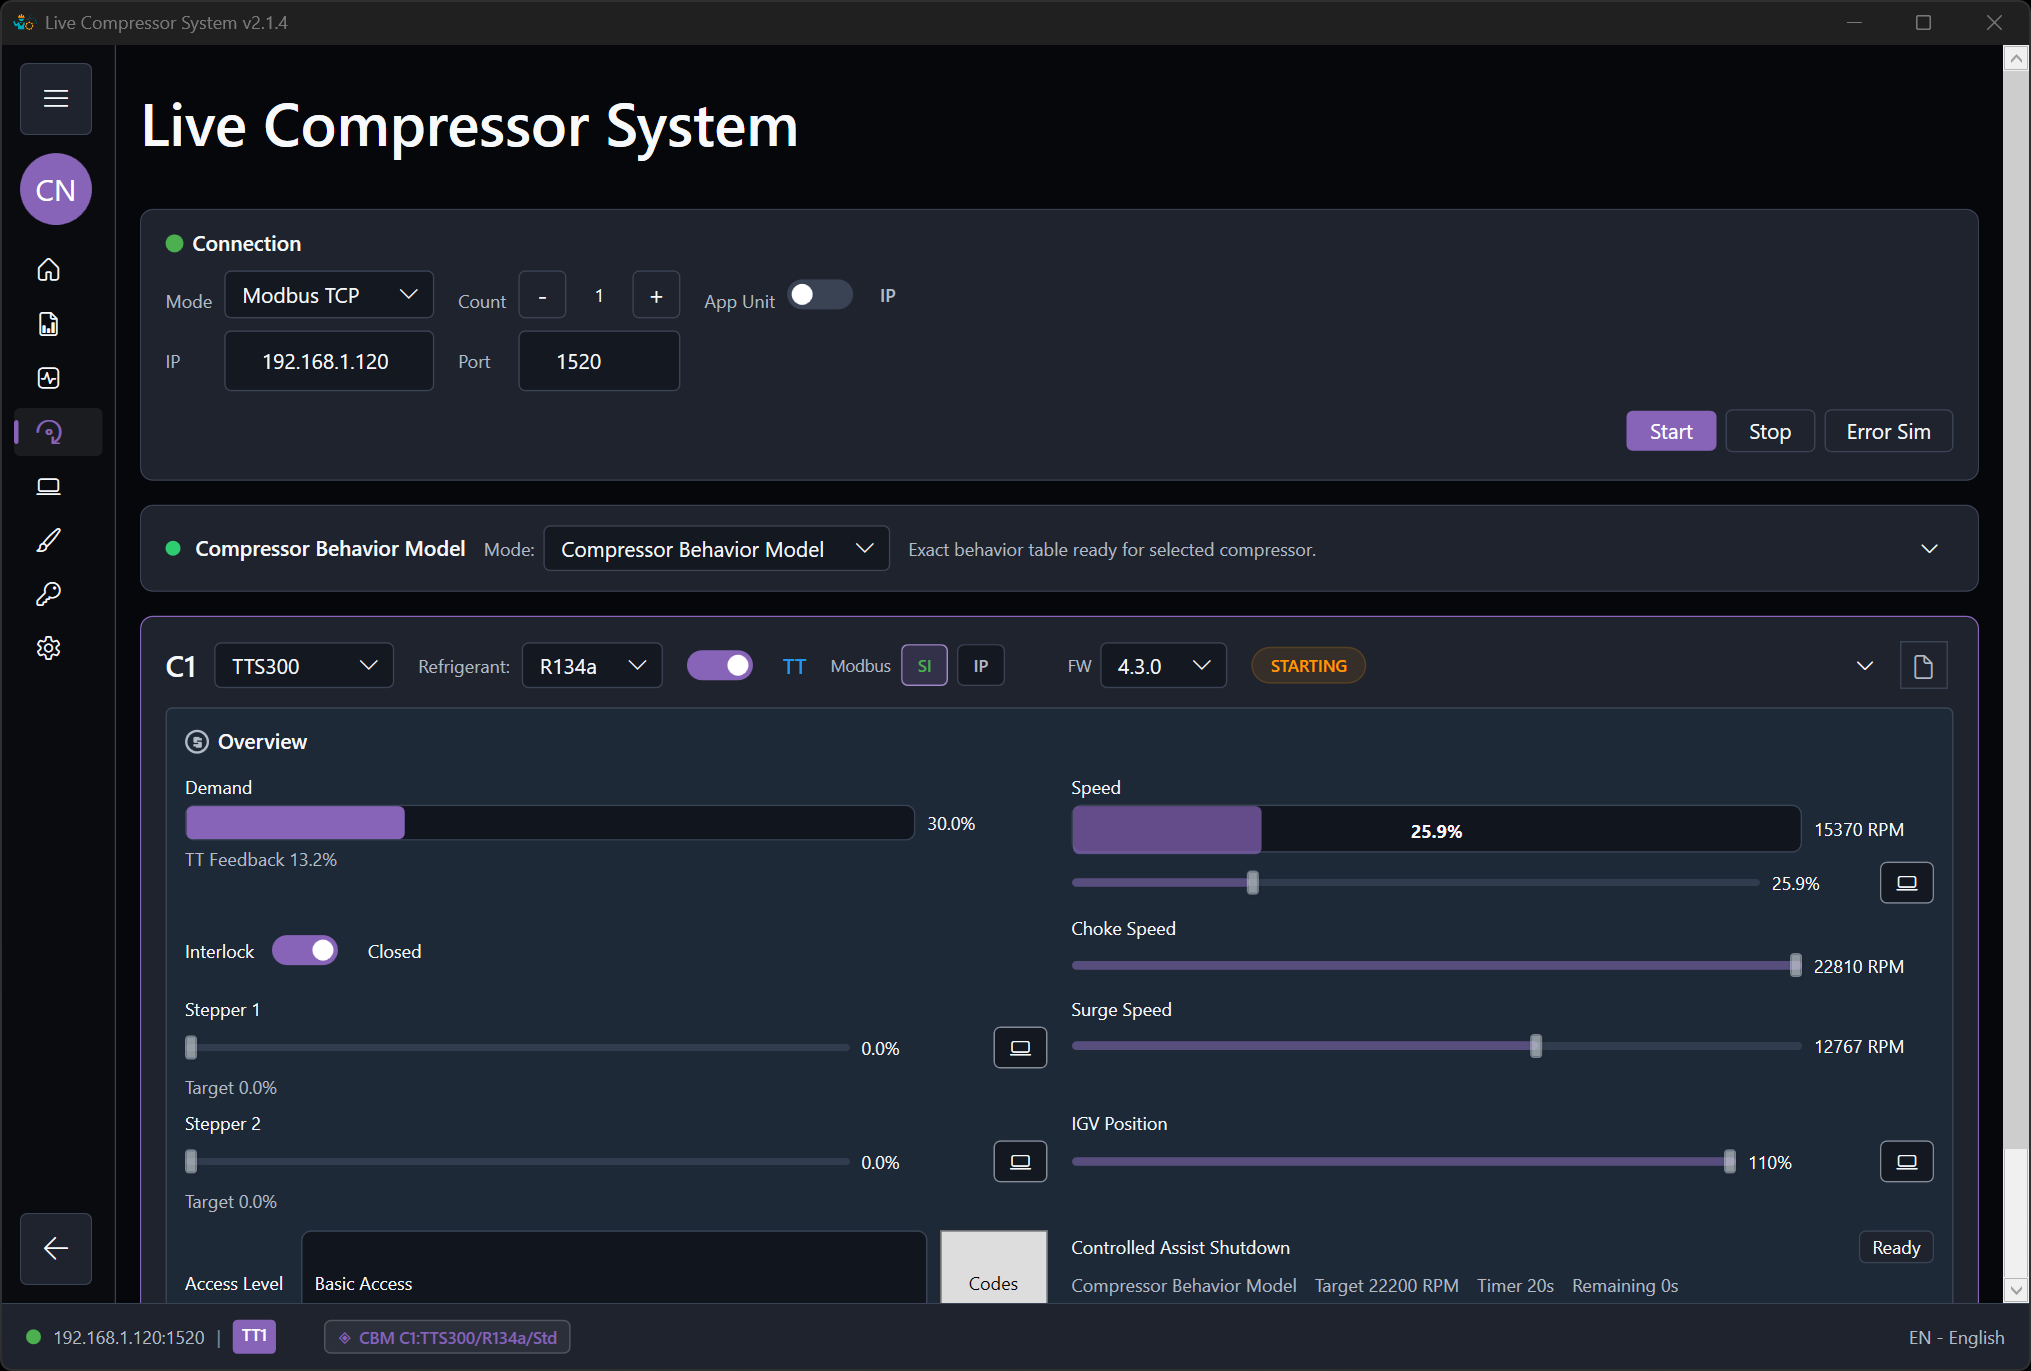Click the Stepper 1 monitor override icon

[1020, 1048]
